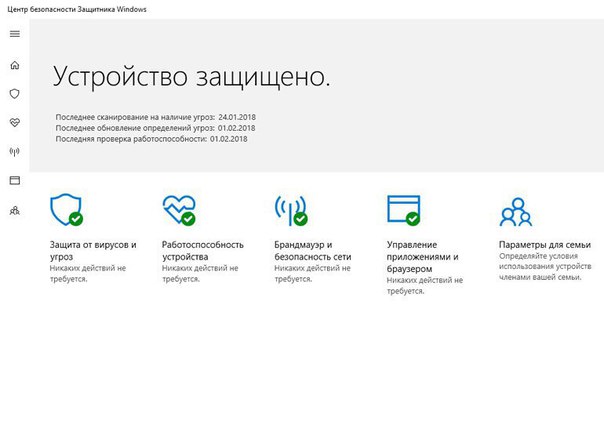Click large family people icon
604x428 pixels.
[516, 212]
